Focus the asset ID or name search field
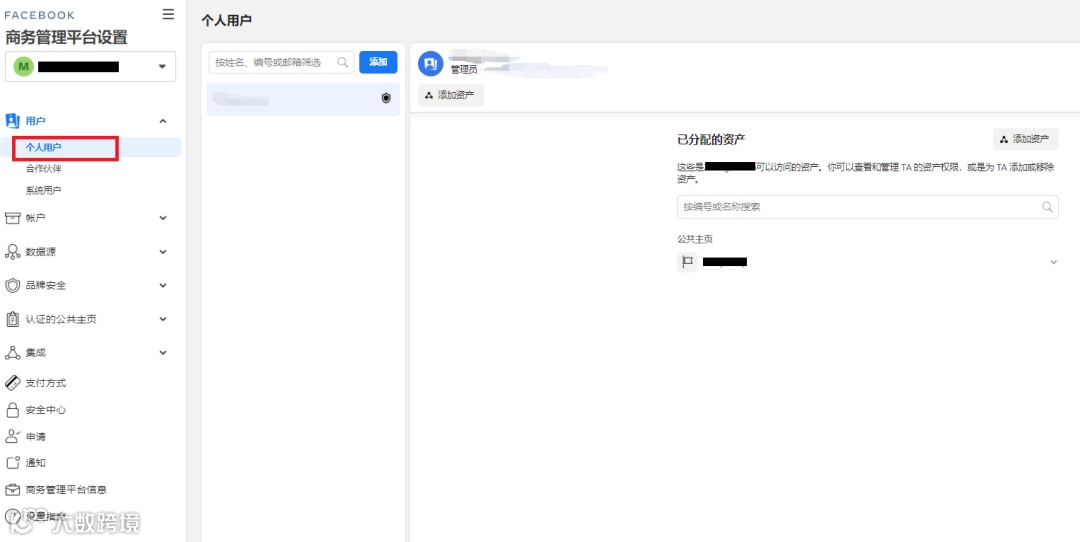1080x542 pixels. (x=868, y=207)
